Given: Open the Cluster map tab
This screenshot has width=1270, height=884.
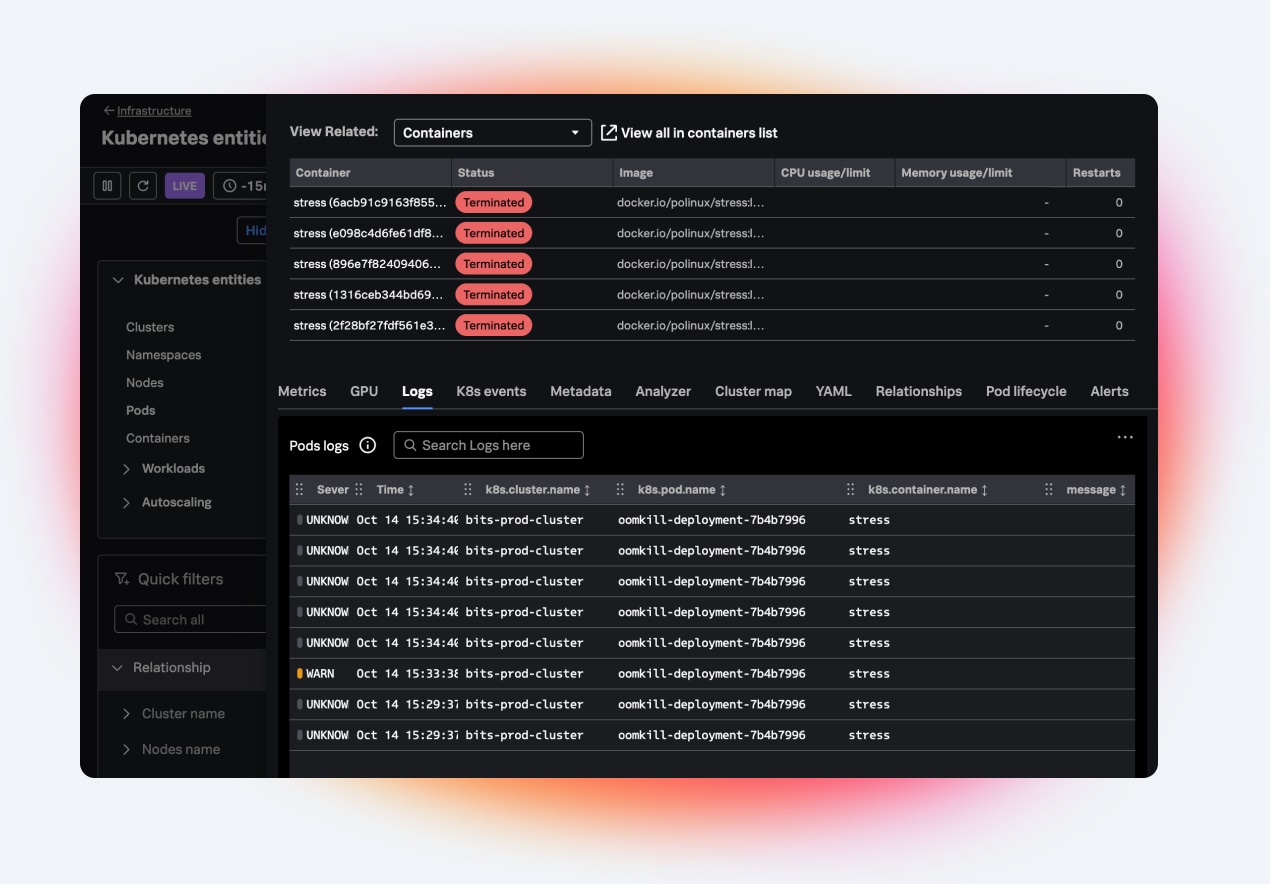Looking at the screenshot, I should (x=753, y=392).
